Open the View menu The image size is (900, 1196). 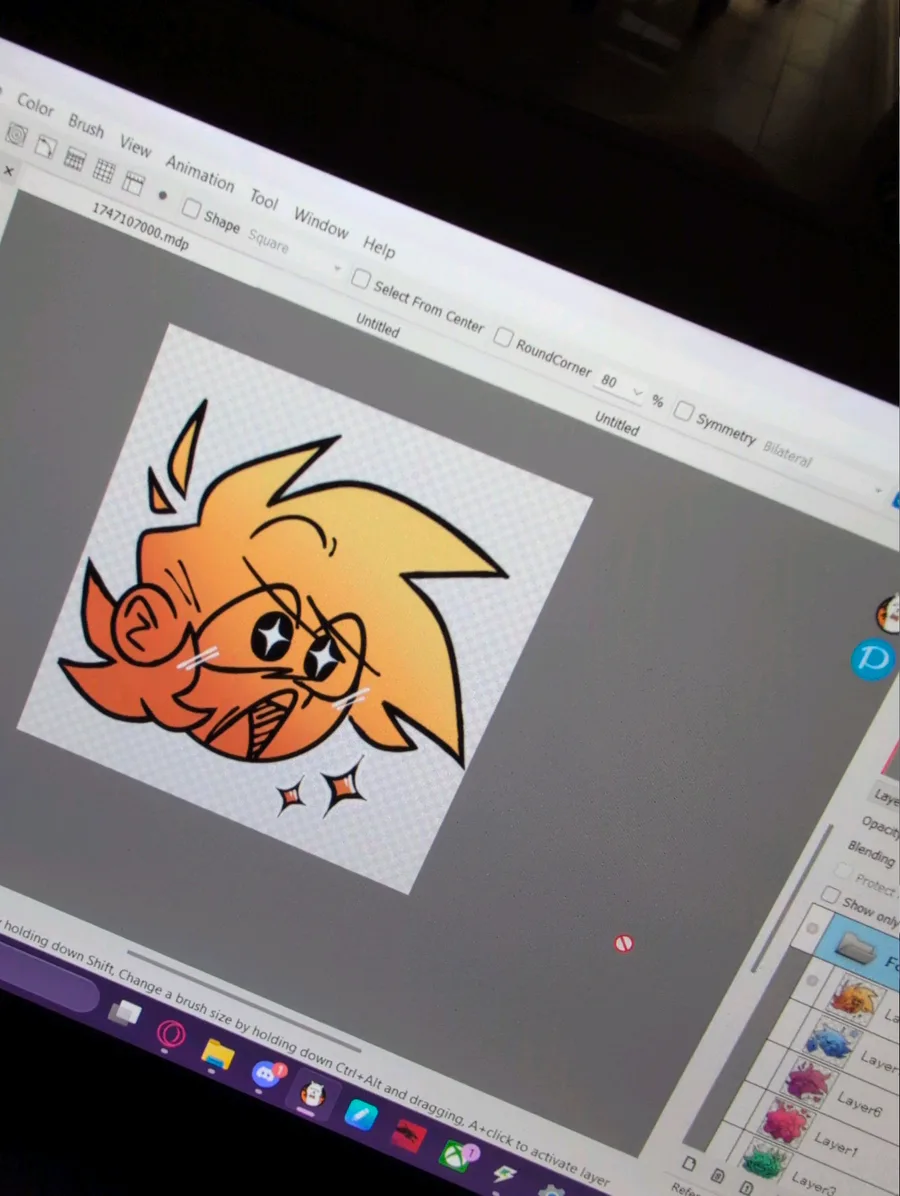(x=135, y=145)
